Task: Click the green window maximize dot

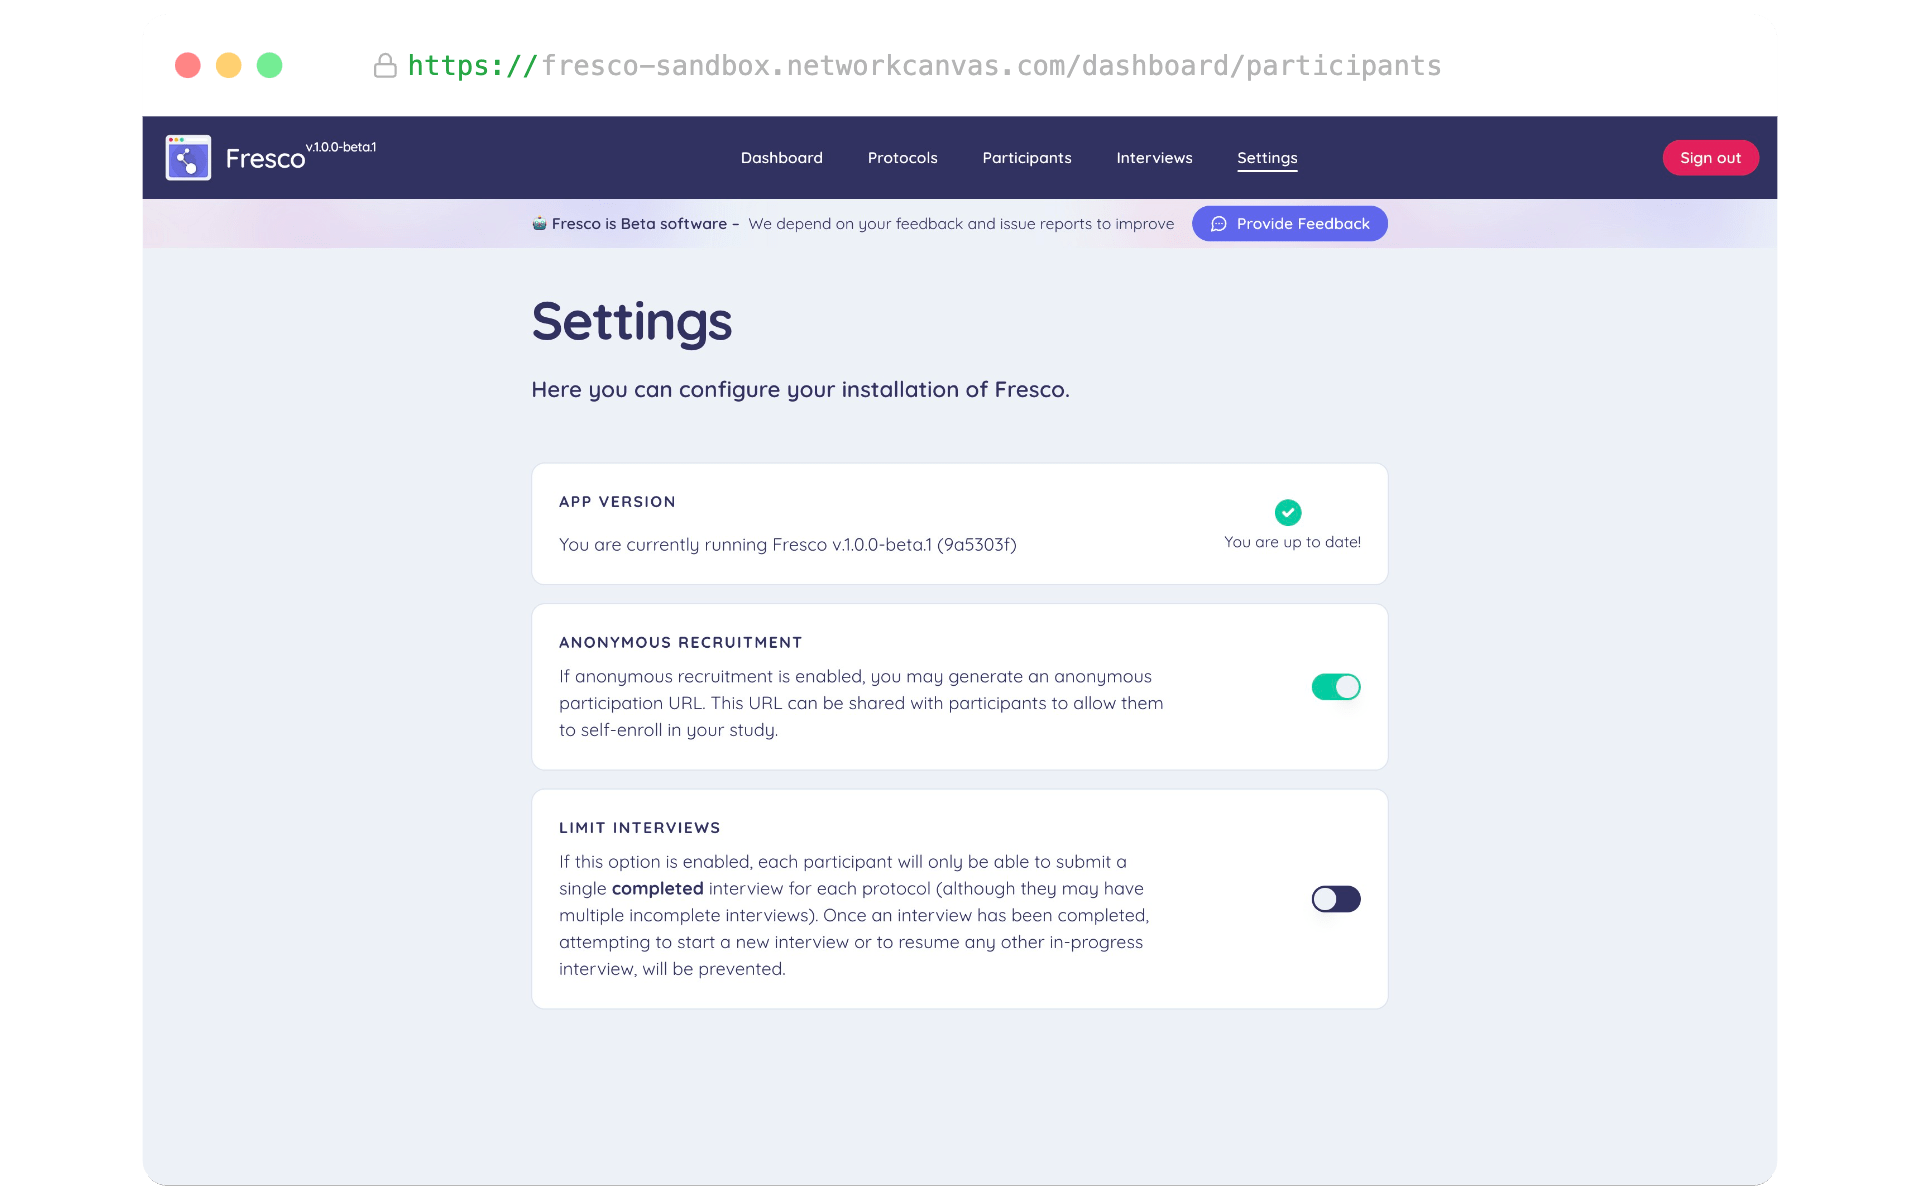Action: coord(270,66)
